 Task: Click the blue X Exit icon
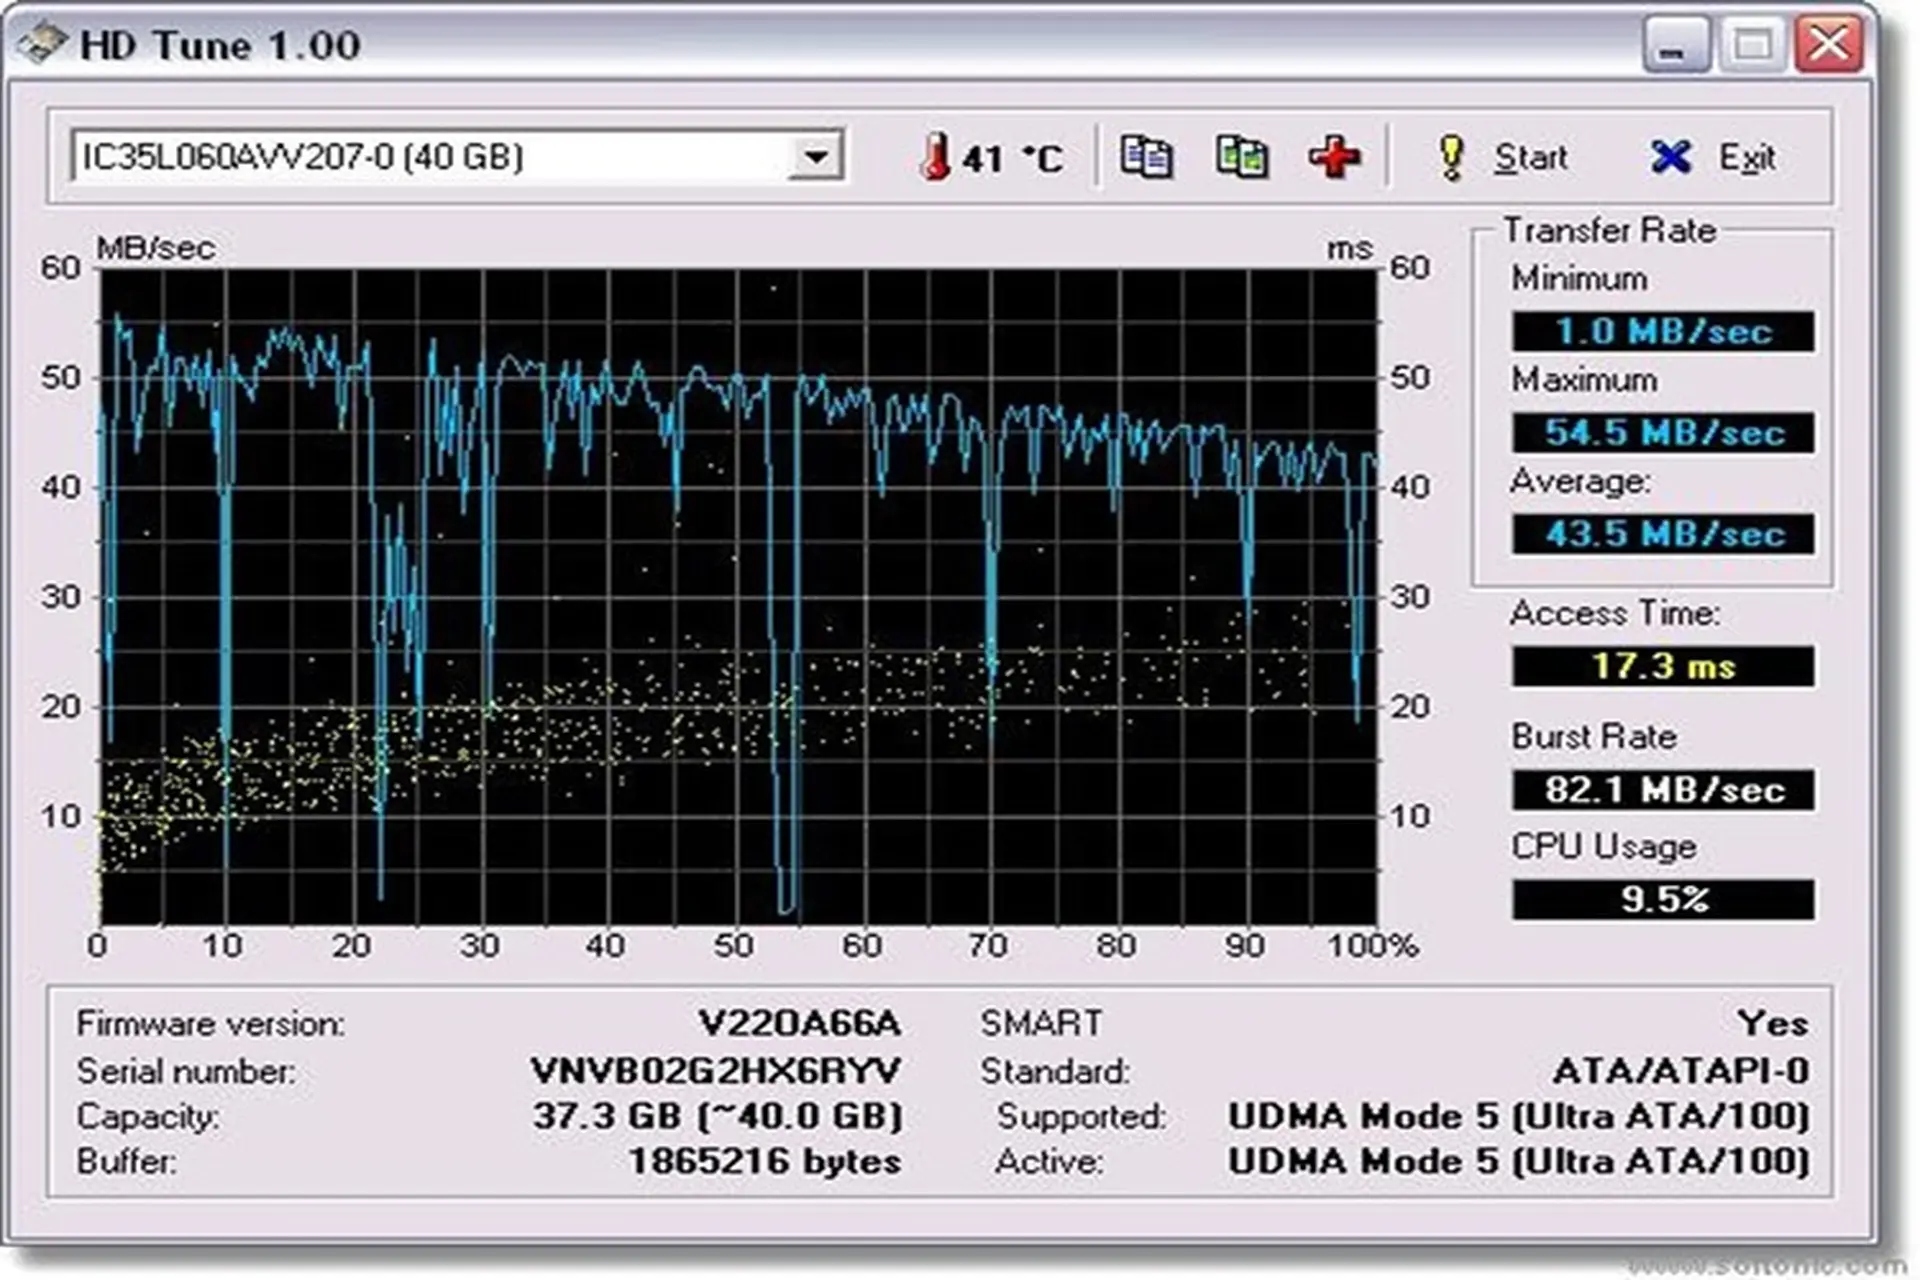pos(1671,157)
